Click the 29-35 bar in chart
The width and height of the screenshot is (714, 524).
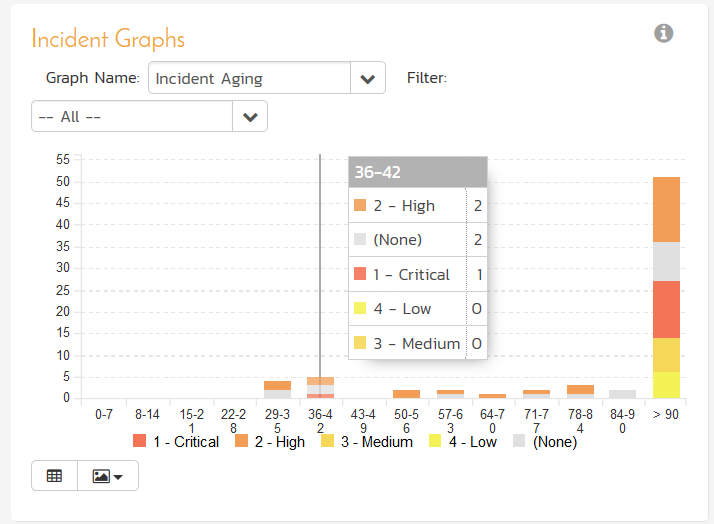277,389
